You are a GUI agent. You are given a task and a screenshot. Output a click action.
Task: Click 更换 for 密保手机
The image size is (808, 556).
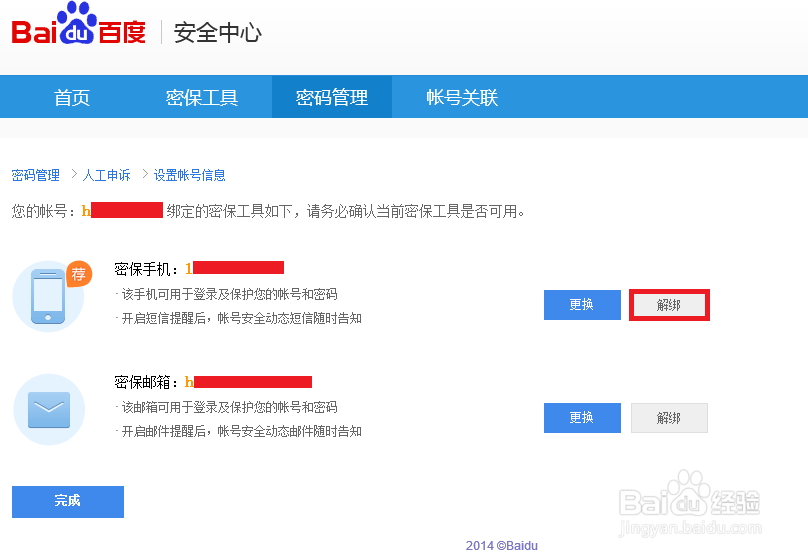click(582, 305)
